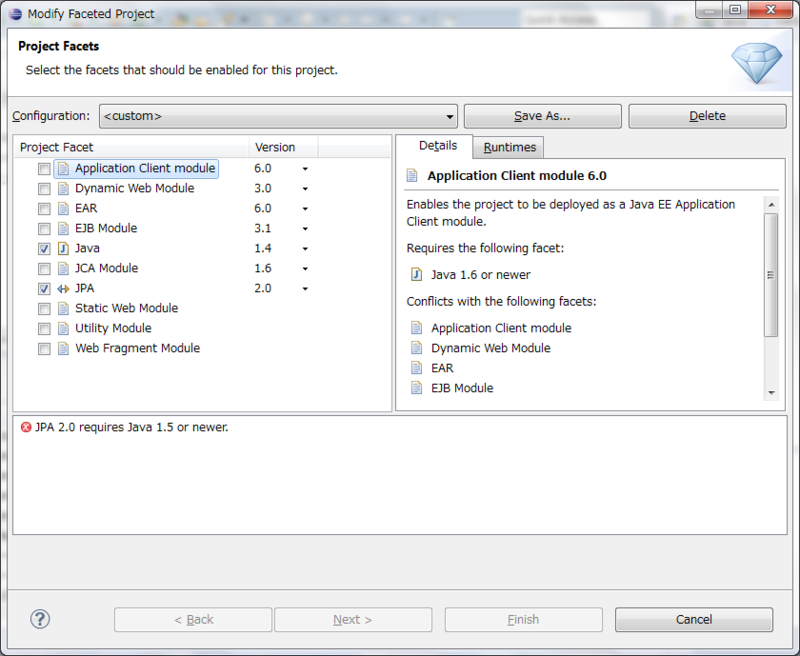800x656 pixels.
Task: Click the Java 1.6 or newer icon in Details
Action: coord(416,274)
